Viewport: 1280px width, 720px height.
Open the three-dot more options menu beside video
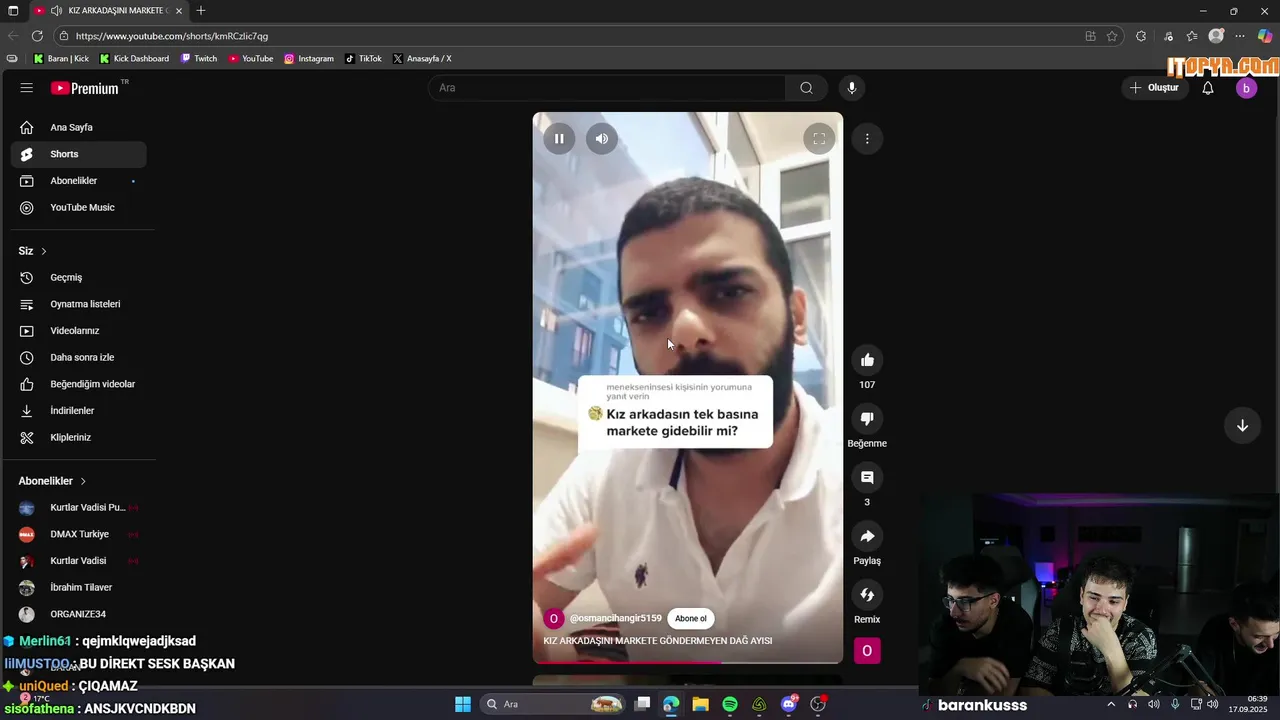point(867,139)
